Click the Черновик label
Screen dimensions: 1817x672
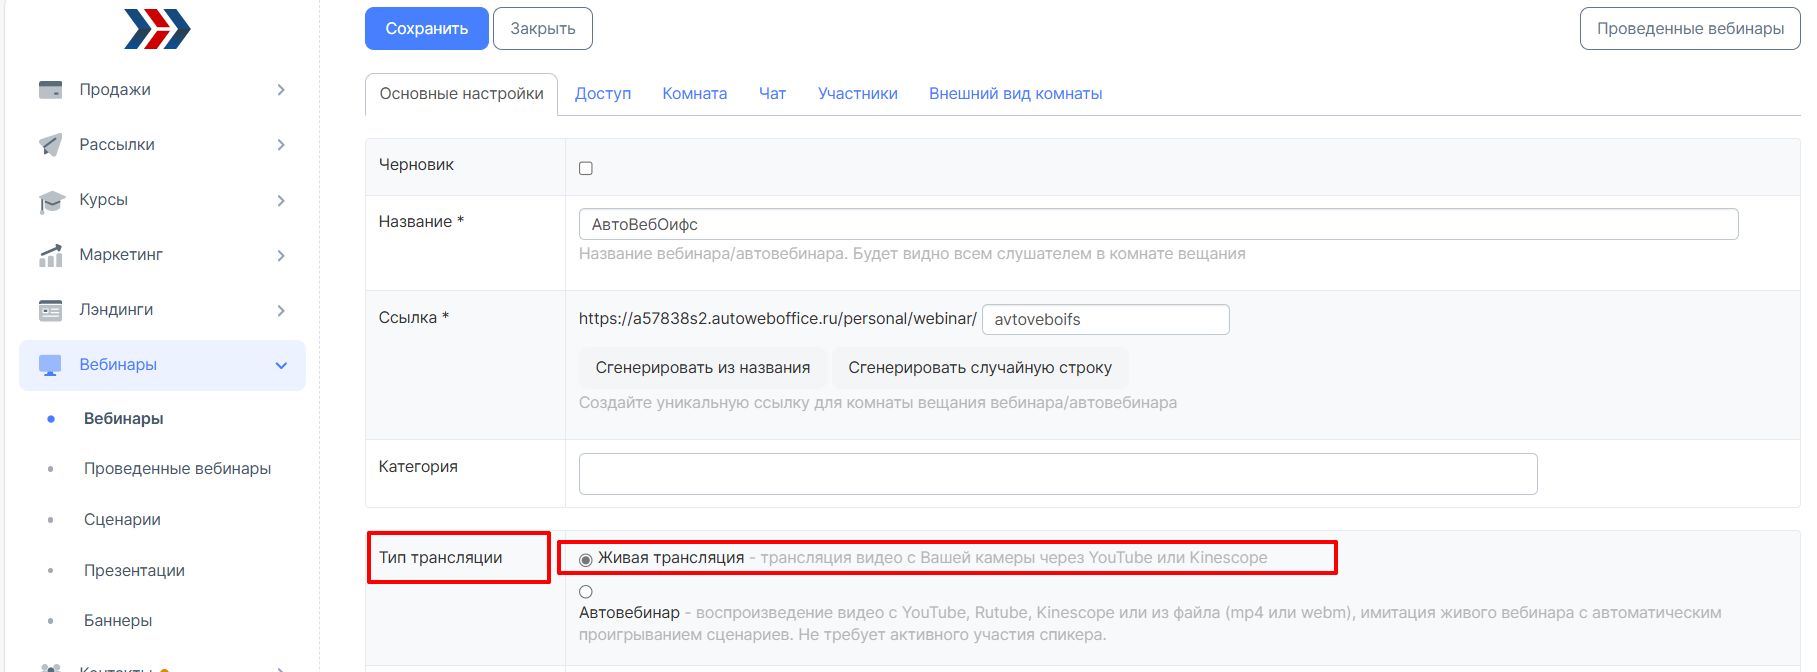pyautogui.click(x=416, y=165)
